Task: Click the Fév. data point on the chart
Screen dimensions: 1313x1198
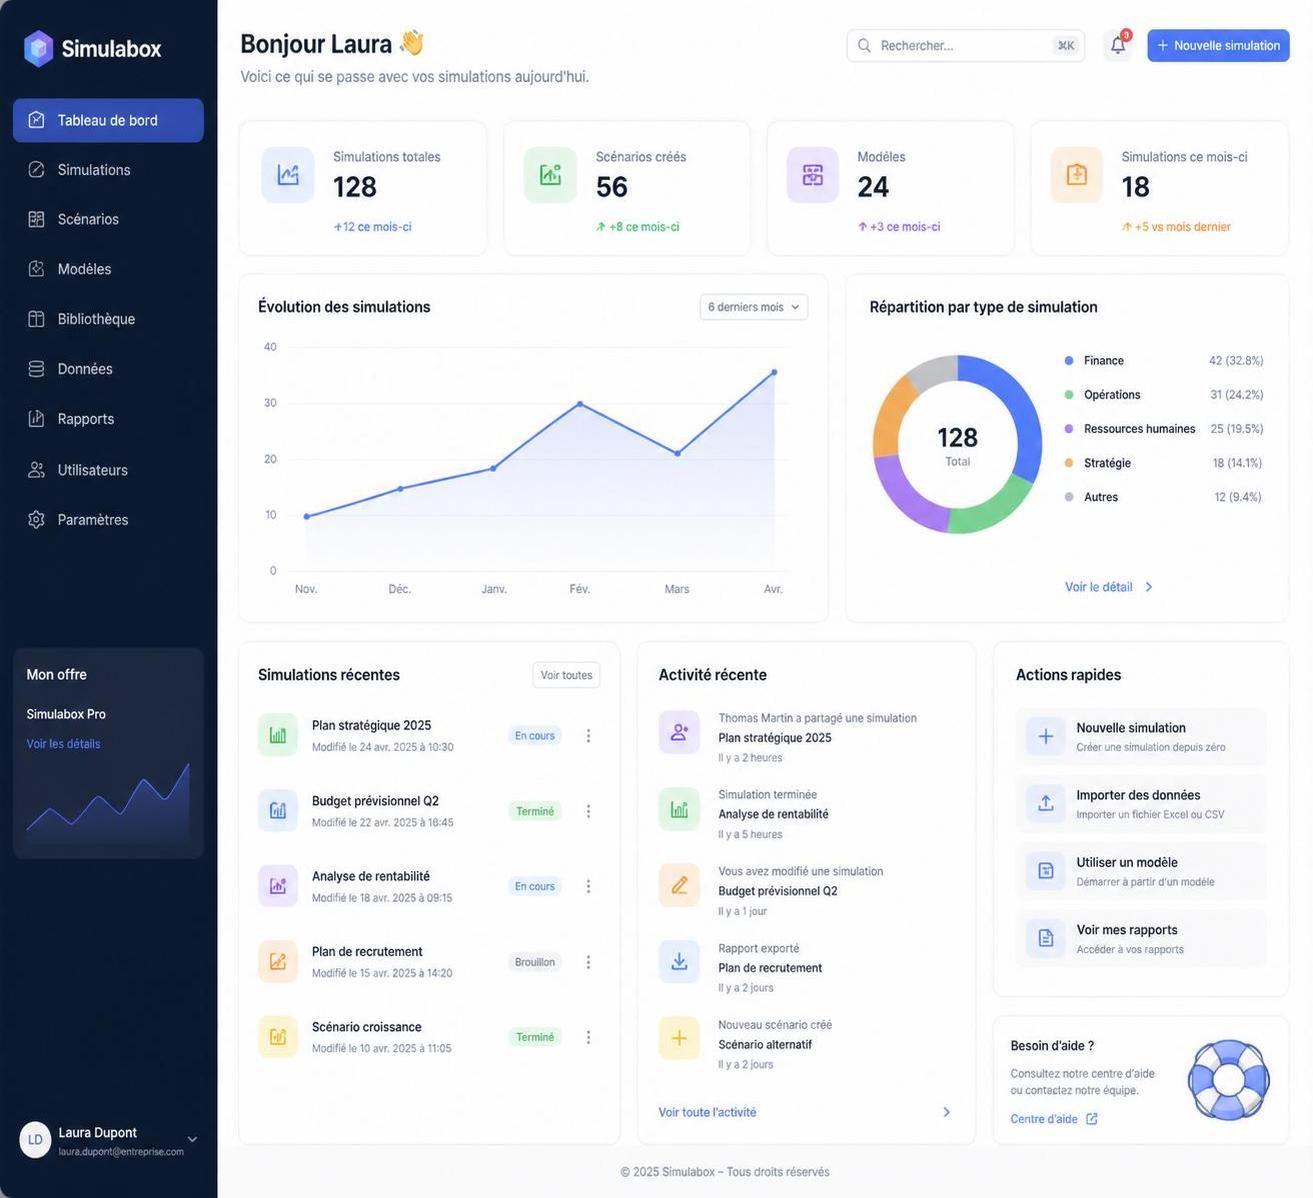Action: [580, 403]
